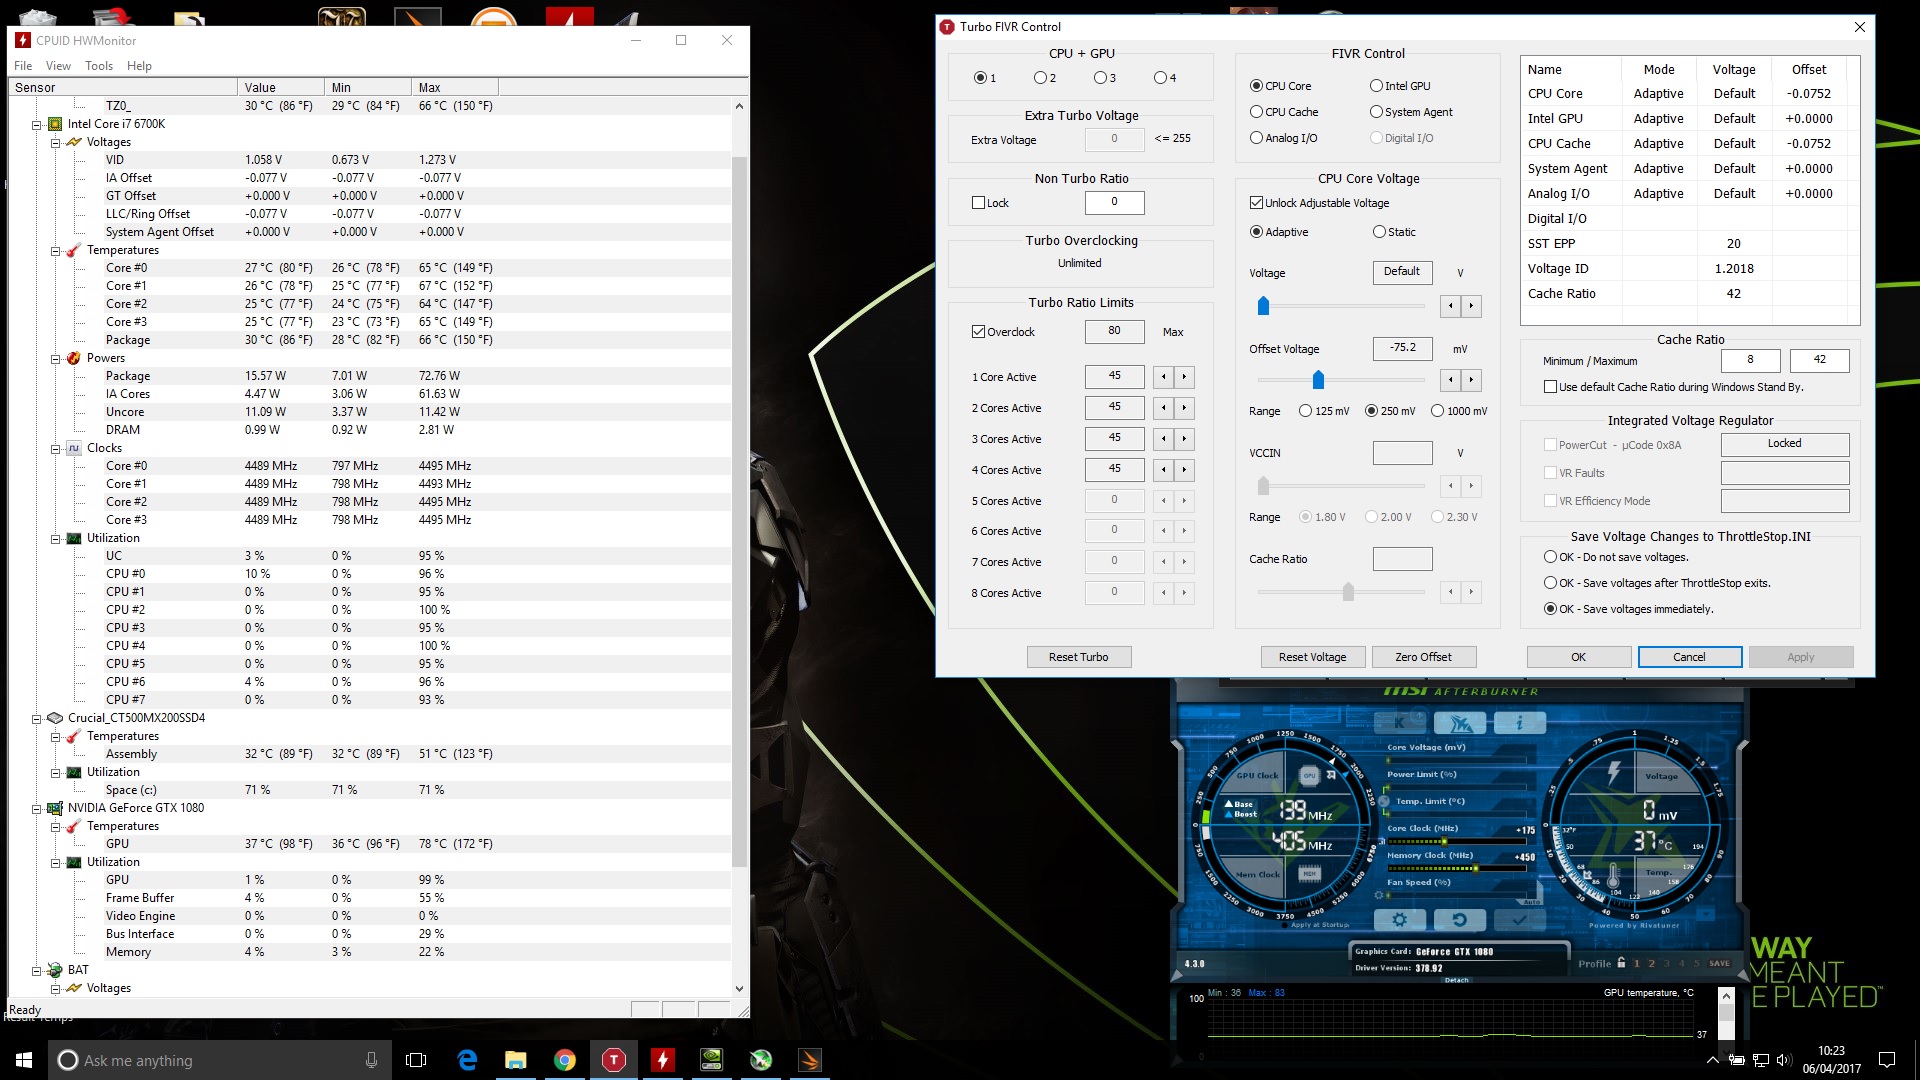Click the Turbo FVIR Control title icon
The image size is (1920, 1080).
click(x=947, y=27)
